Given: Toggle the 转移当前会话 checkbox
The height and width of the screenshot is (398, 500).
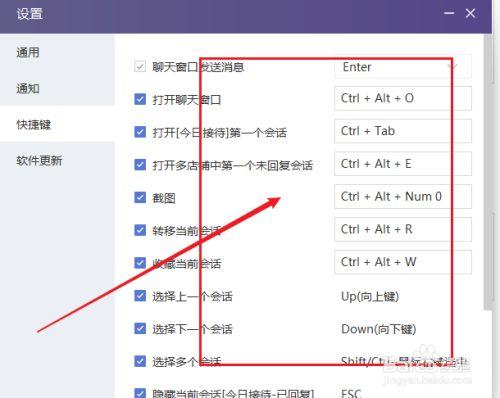Looking at the screenshot, I should tap(140, 230).
